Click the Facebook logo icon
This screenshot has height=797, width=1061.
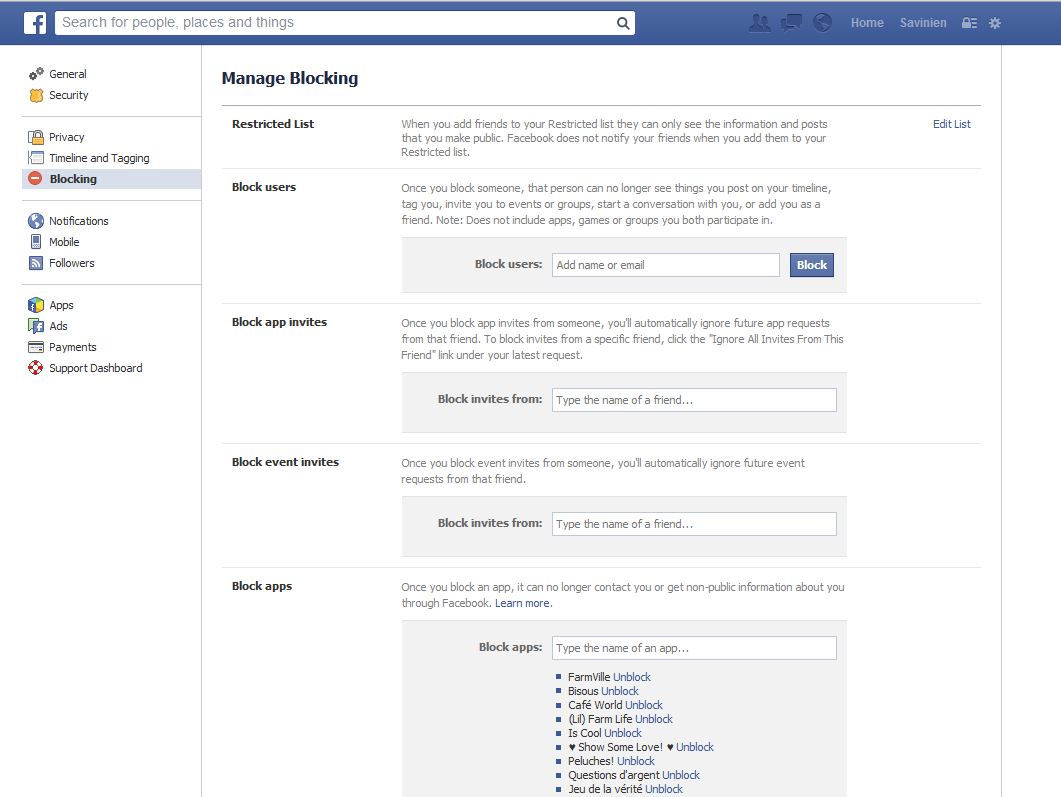(35, 23)
